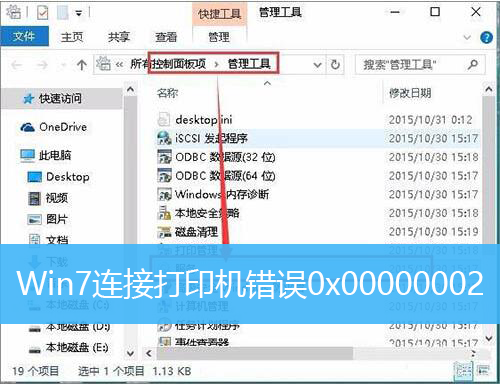Select the 本地安全策略 icon

164,213
